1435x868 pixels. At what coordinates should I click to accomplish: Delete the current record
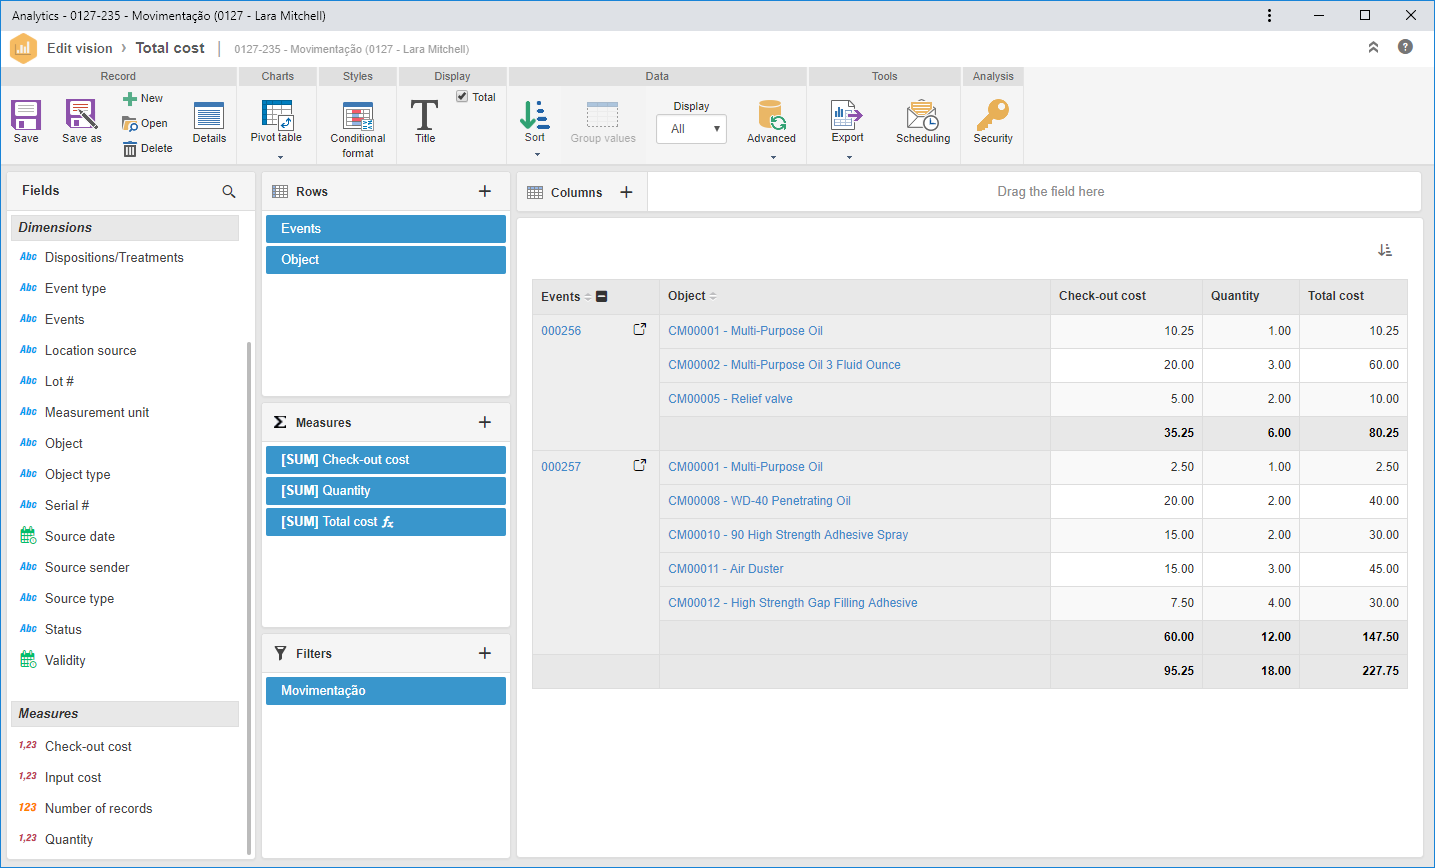coord(148,148)
